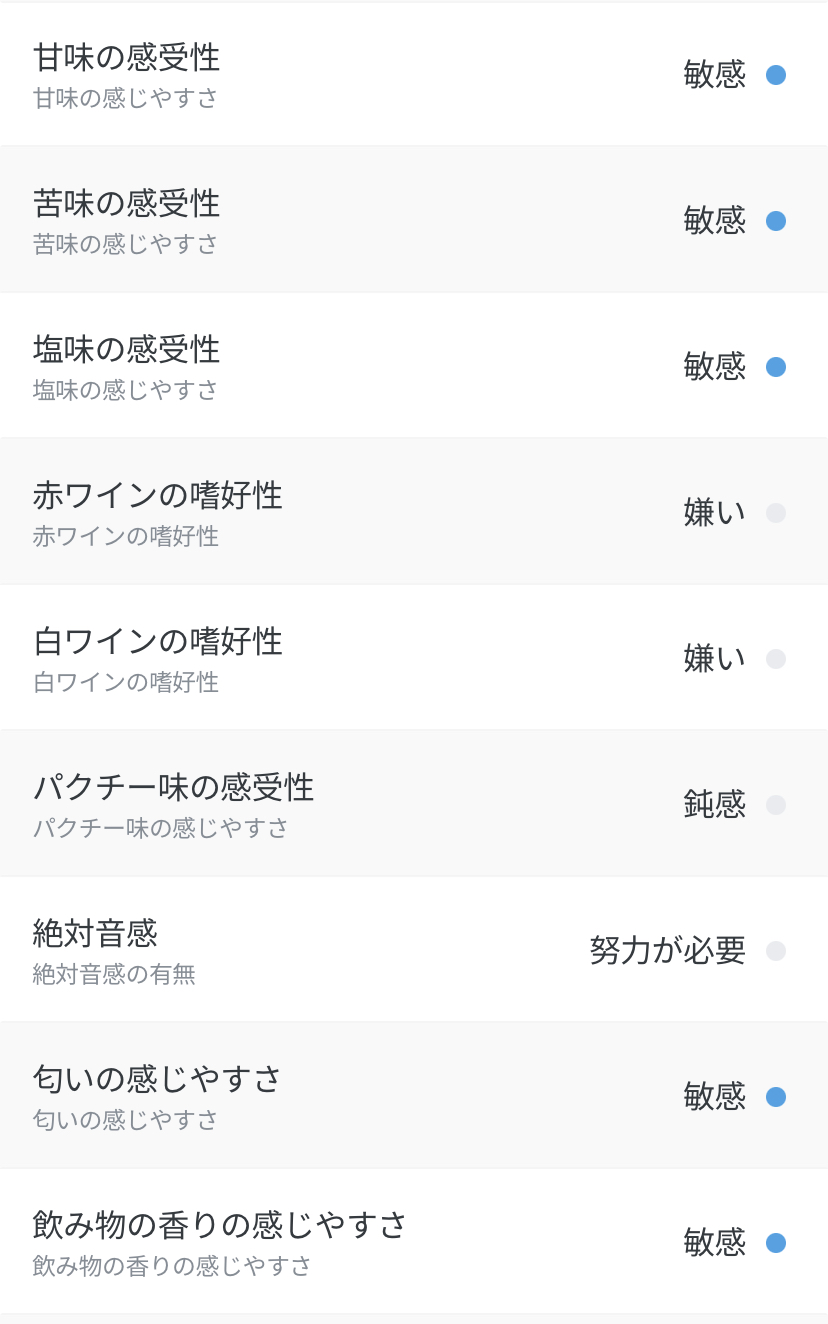This screenshot has height=1324, width=828.
Task: Click the 絶対音感の有無 description text
Action: point(114,974)
